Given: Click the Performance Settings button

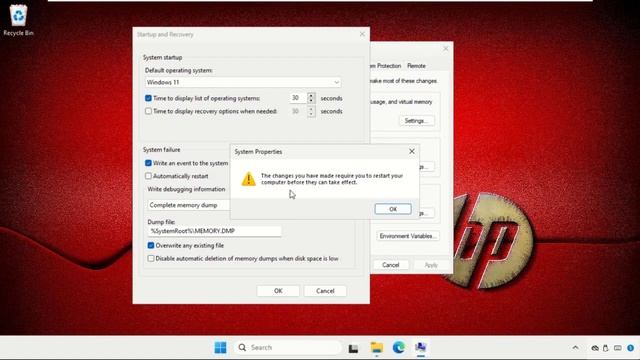Looking at the screenshot, I should (x=416, y=121).
